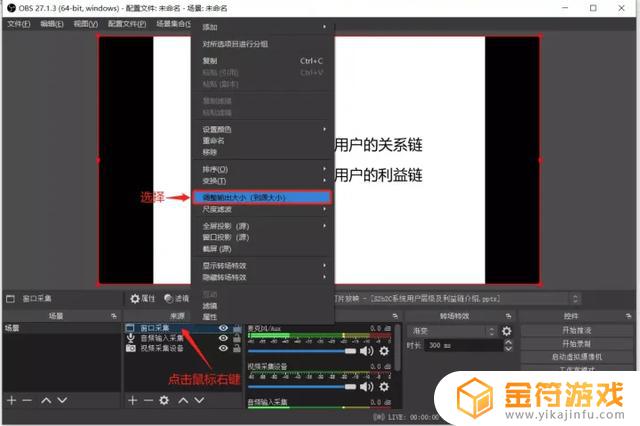The image size is (640, 426).
Task: Expand the 变换(T) submenu
Action: 262,180
